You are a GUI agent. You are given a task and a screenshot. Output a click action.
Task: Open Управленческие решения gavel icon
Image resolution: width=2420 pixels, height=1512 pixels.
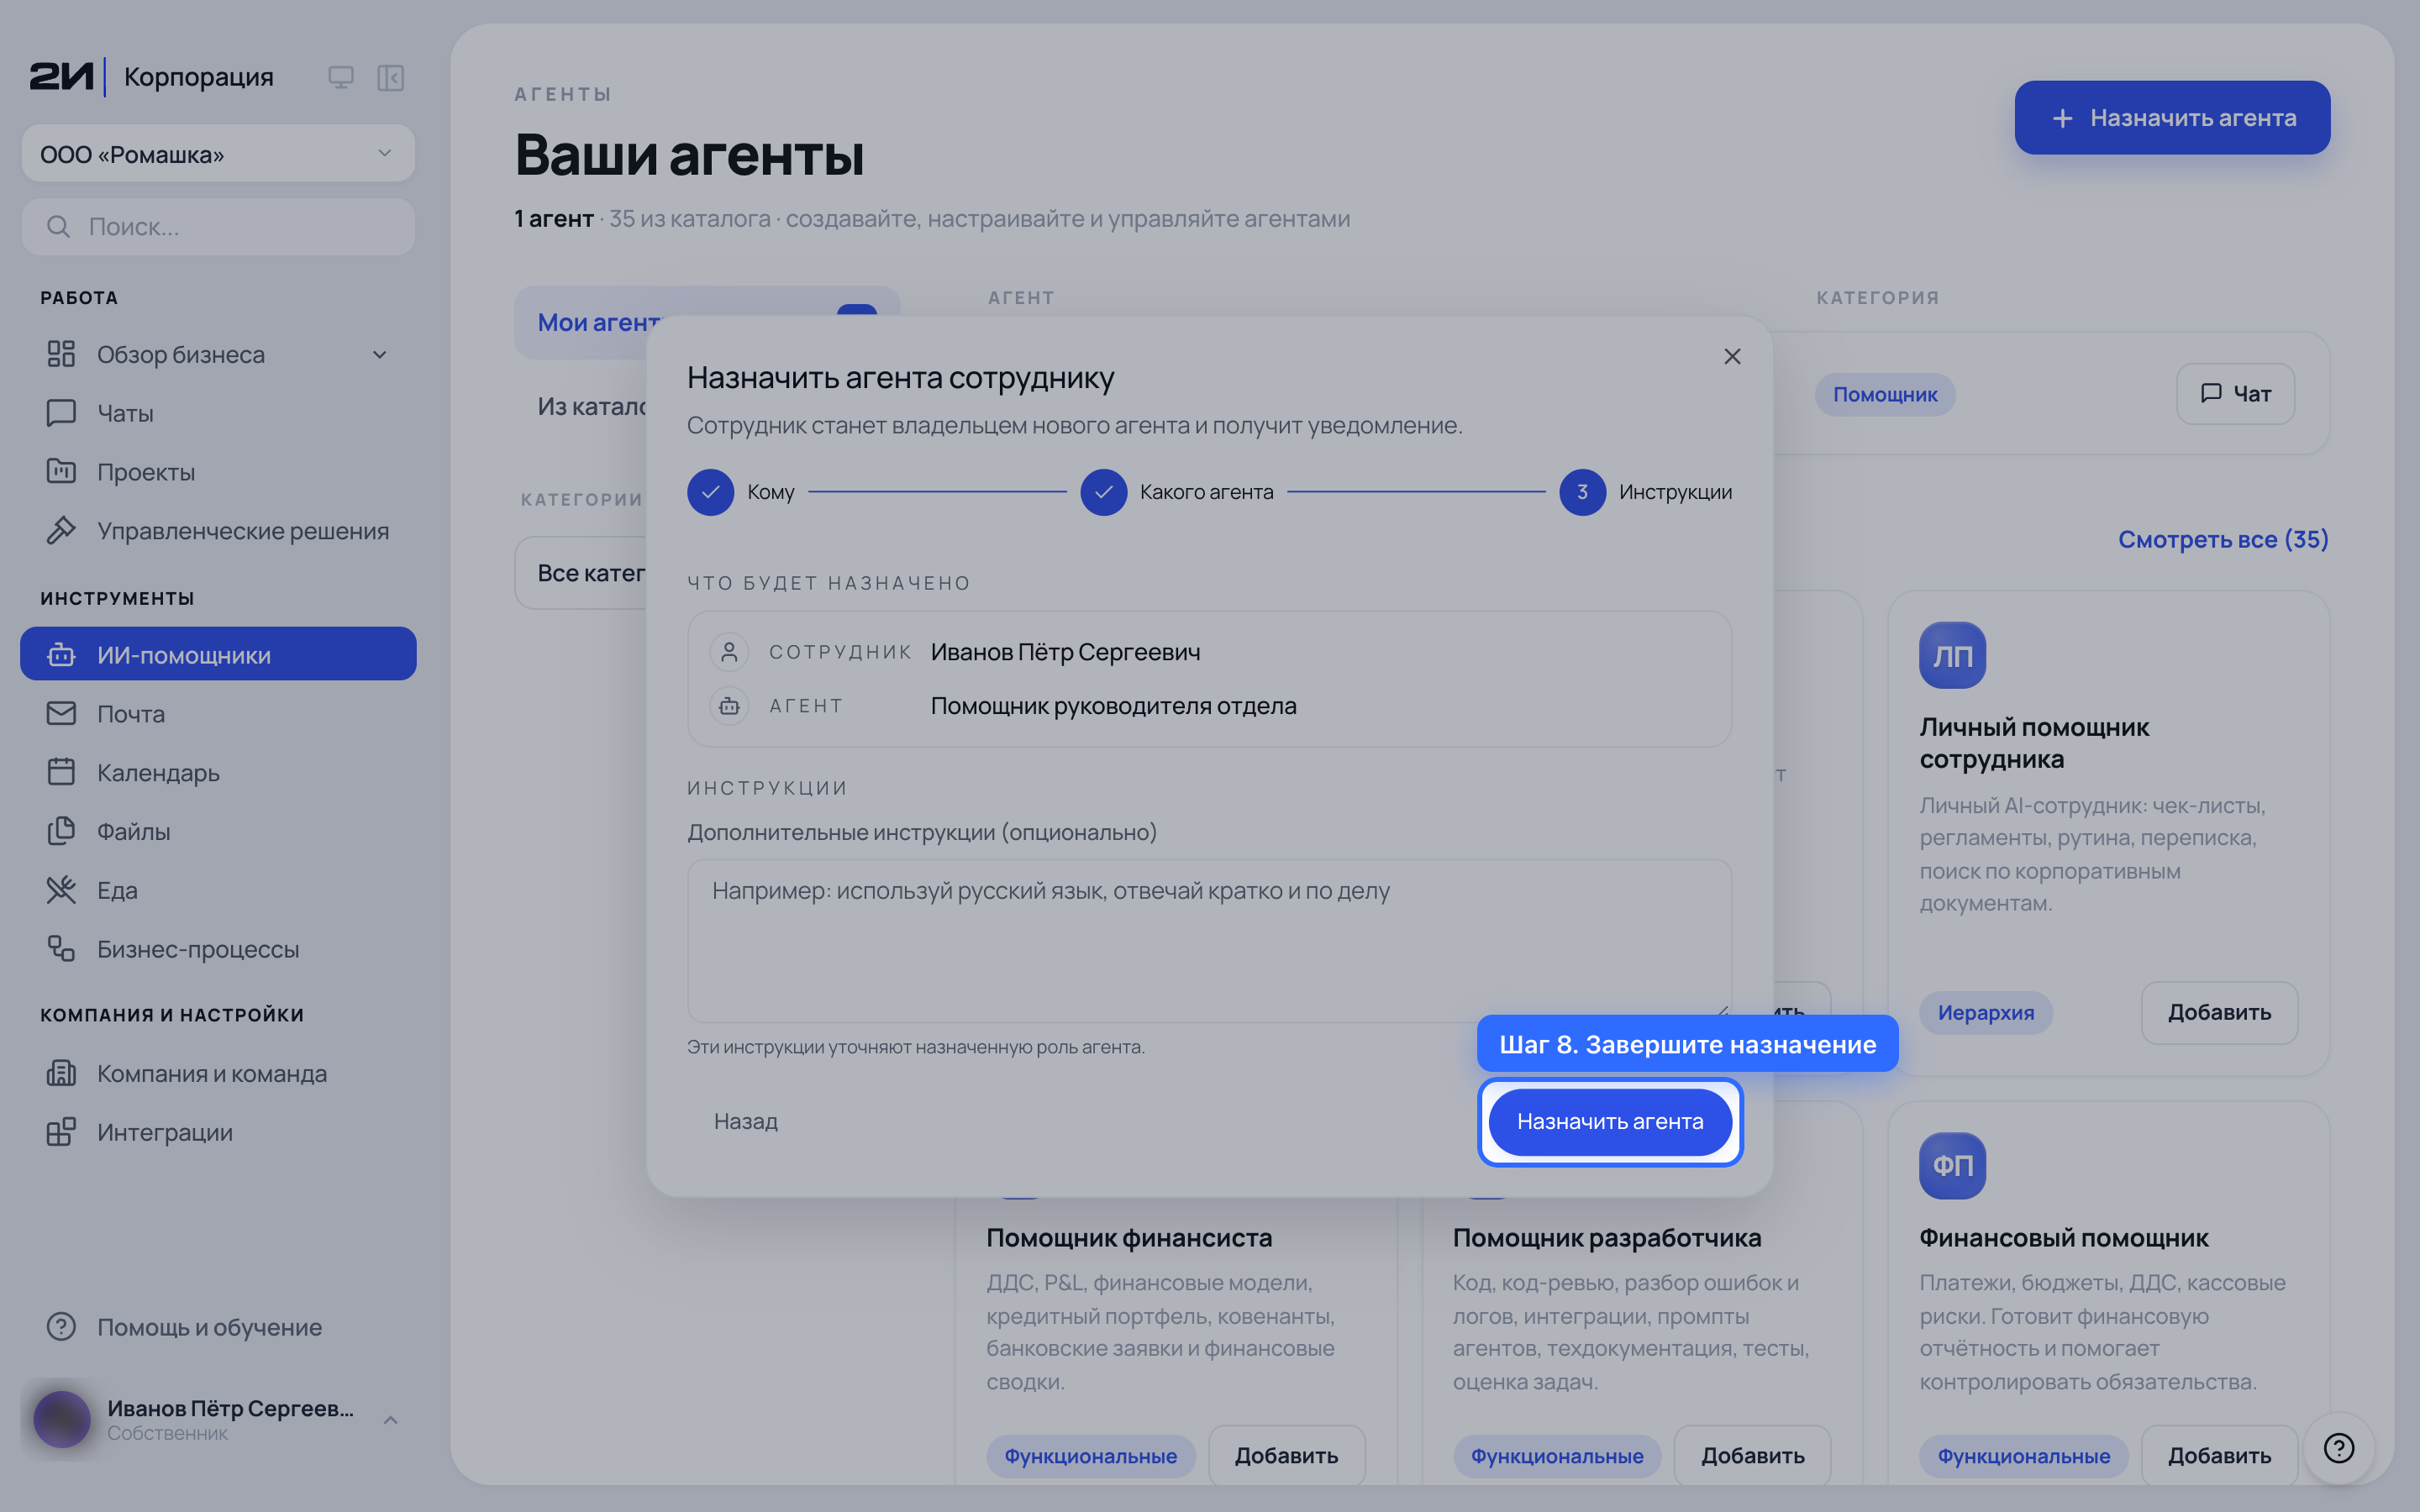pos(61,531)
